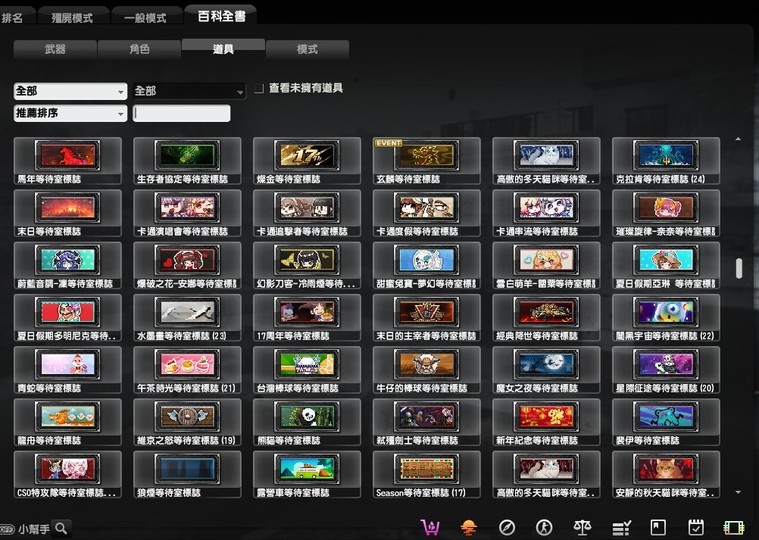Viewport: 759px width, 540px height.
Task: Click the film strip icon
Action: [x=734, y=527]
